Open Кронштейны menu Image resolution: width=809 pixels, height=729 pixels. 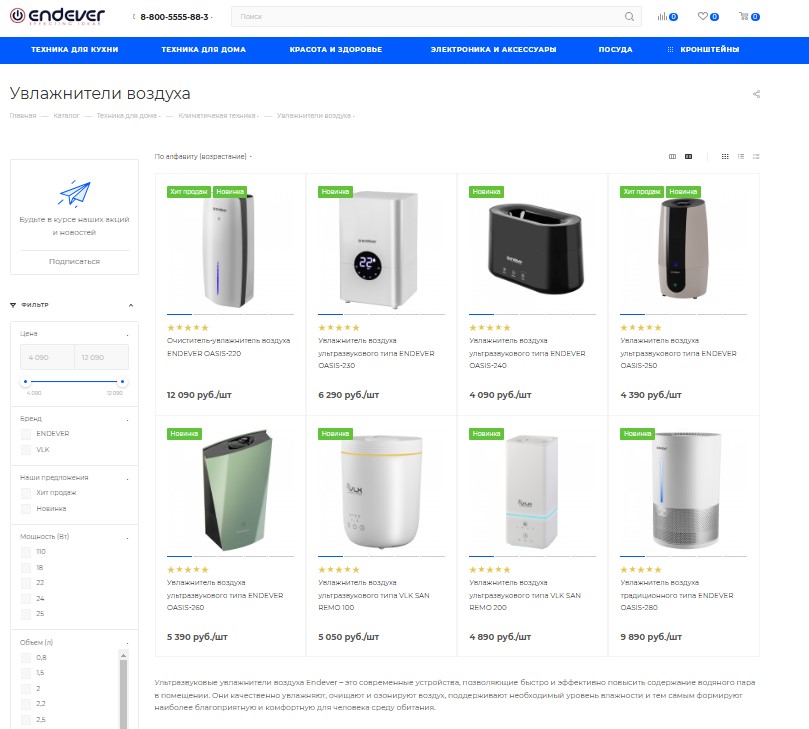tap(709, 50)
